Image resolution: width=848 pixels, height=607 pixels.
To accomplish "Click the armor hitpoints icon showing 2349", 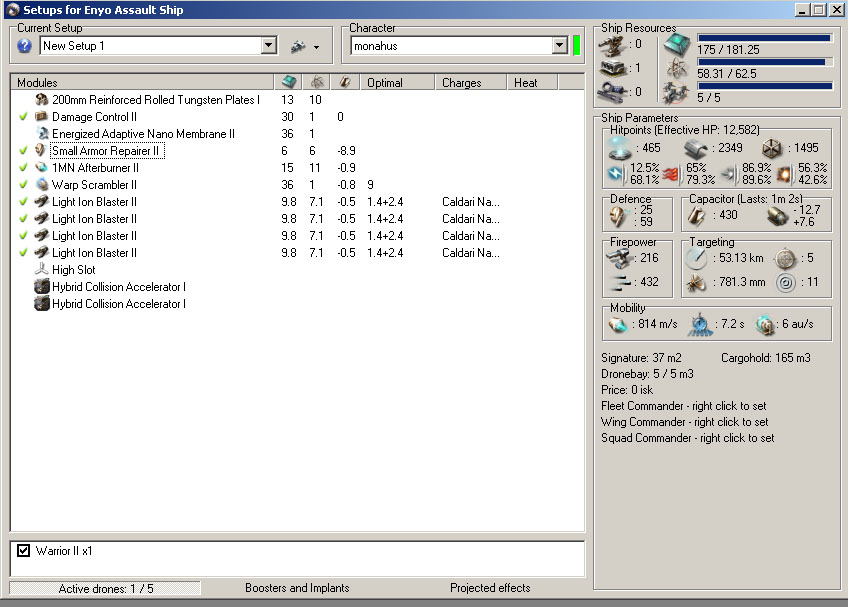I will click(695, 148).
